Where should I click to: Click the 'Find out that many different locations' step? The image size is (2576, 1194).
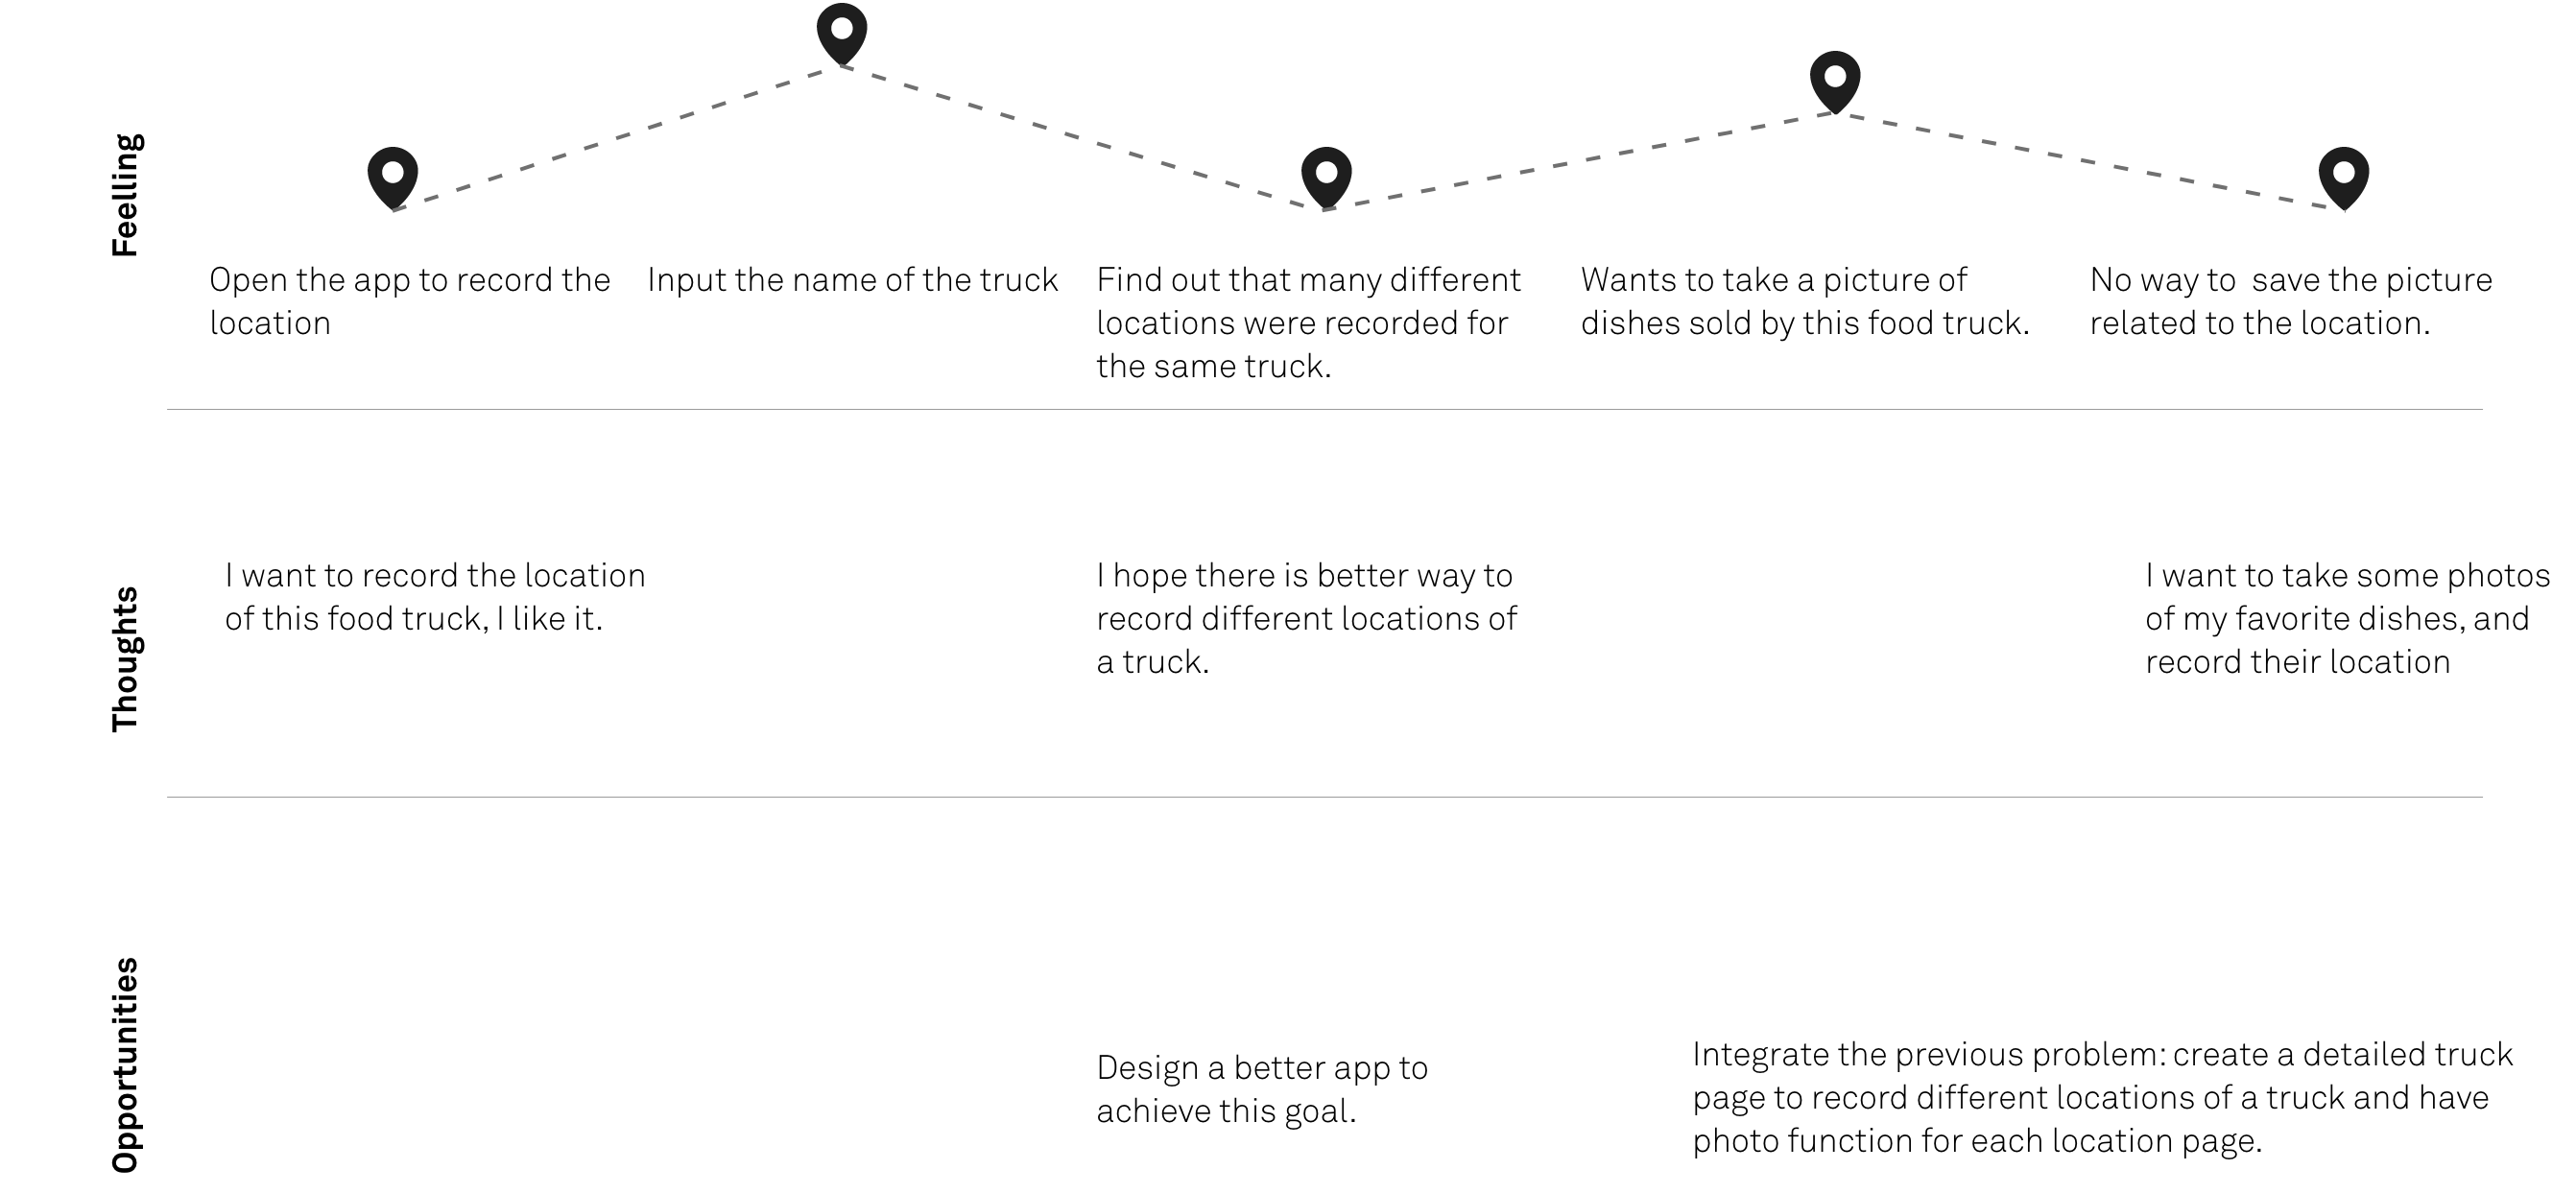[1308, 323]
